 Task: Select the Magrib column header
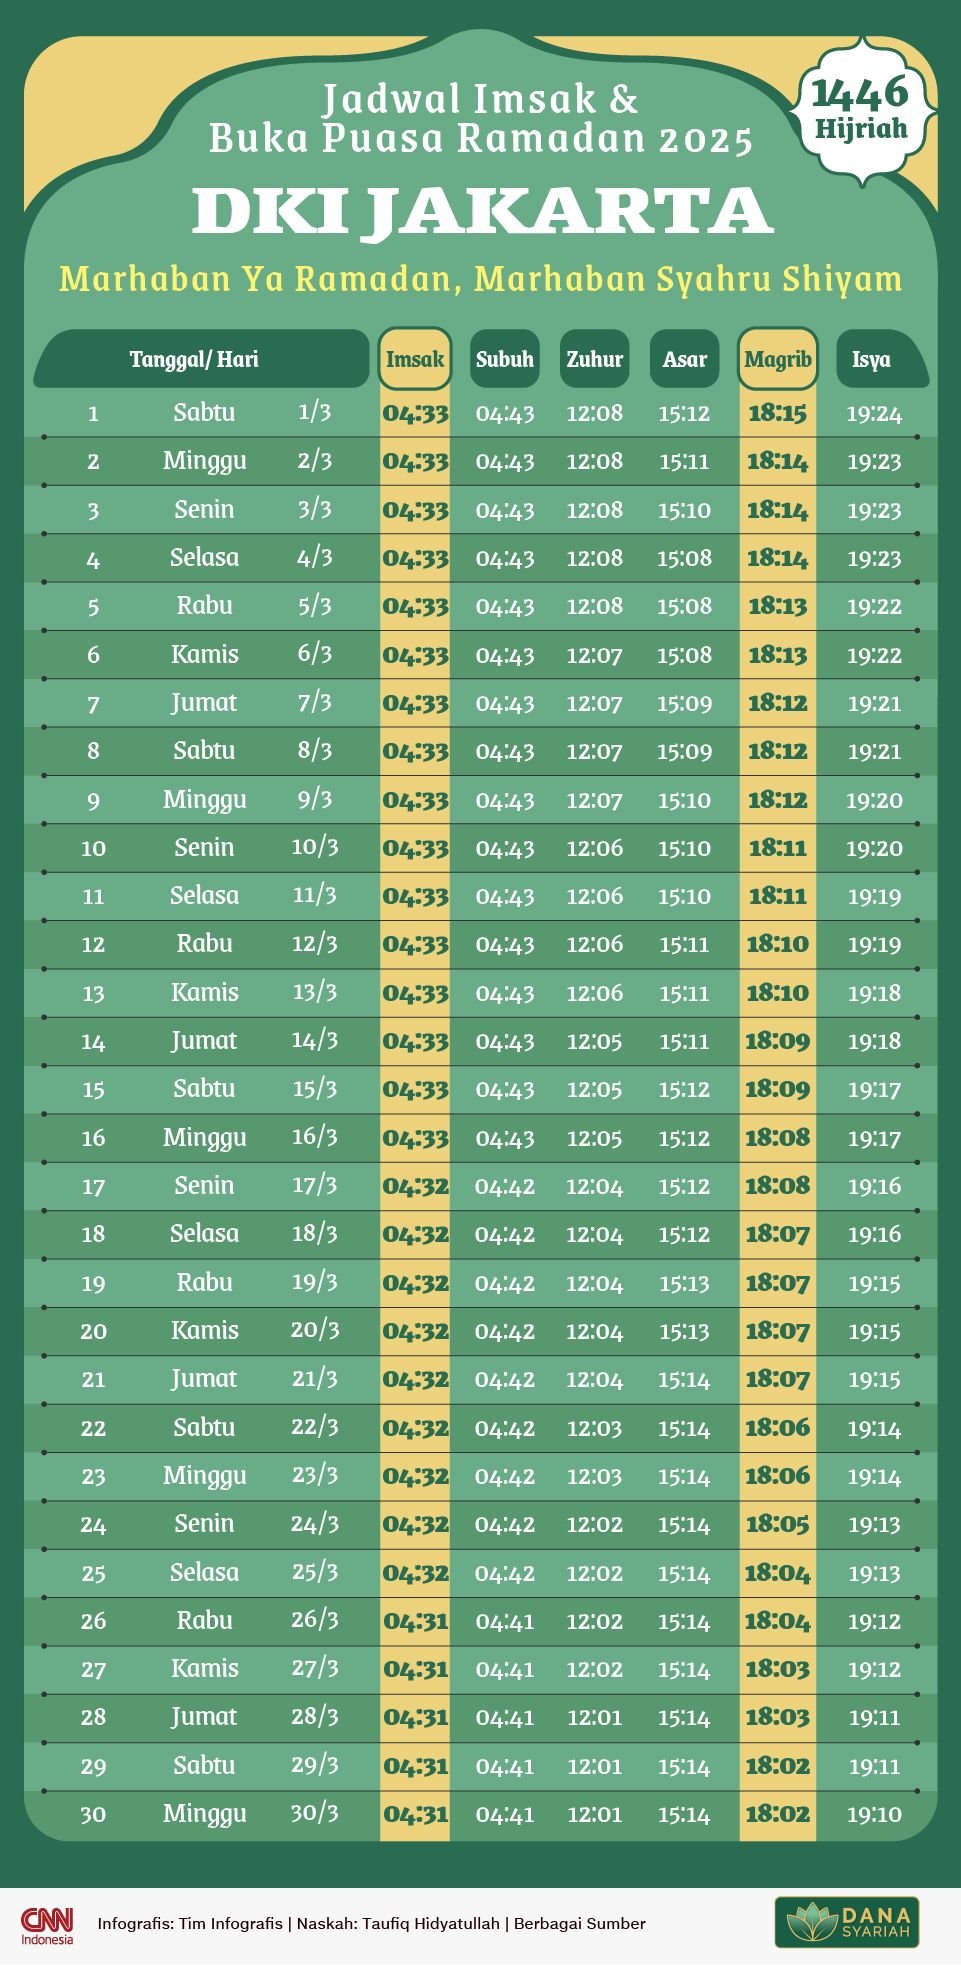(x=778, y=359)
